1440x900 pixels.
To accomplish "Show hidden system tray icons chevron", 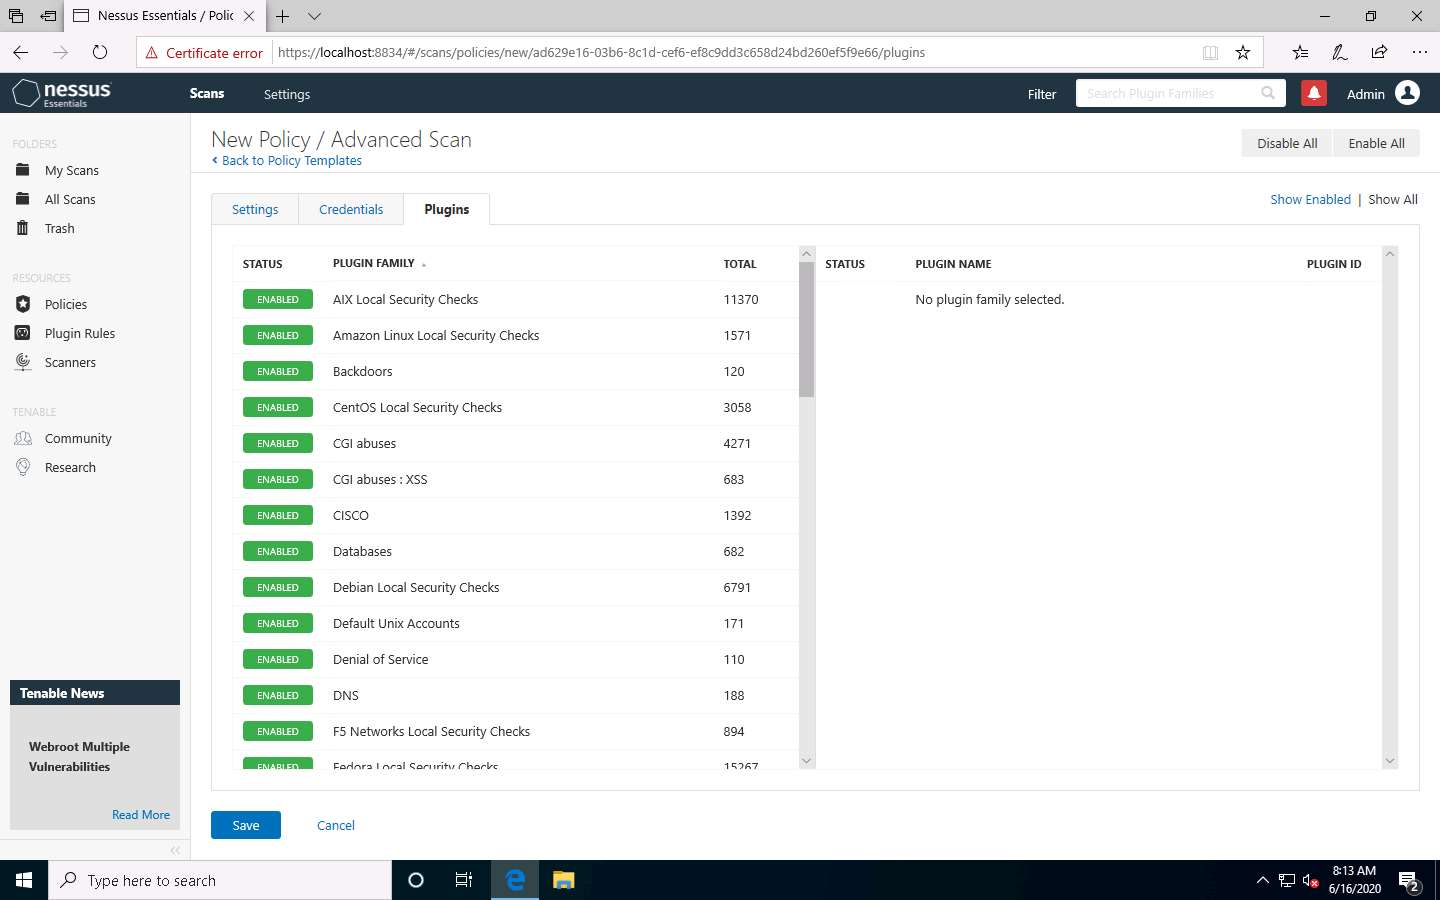I will (x=1262, y=880).
